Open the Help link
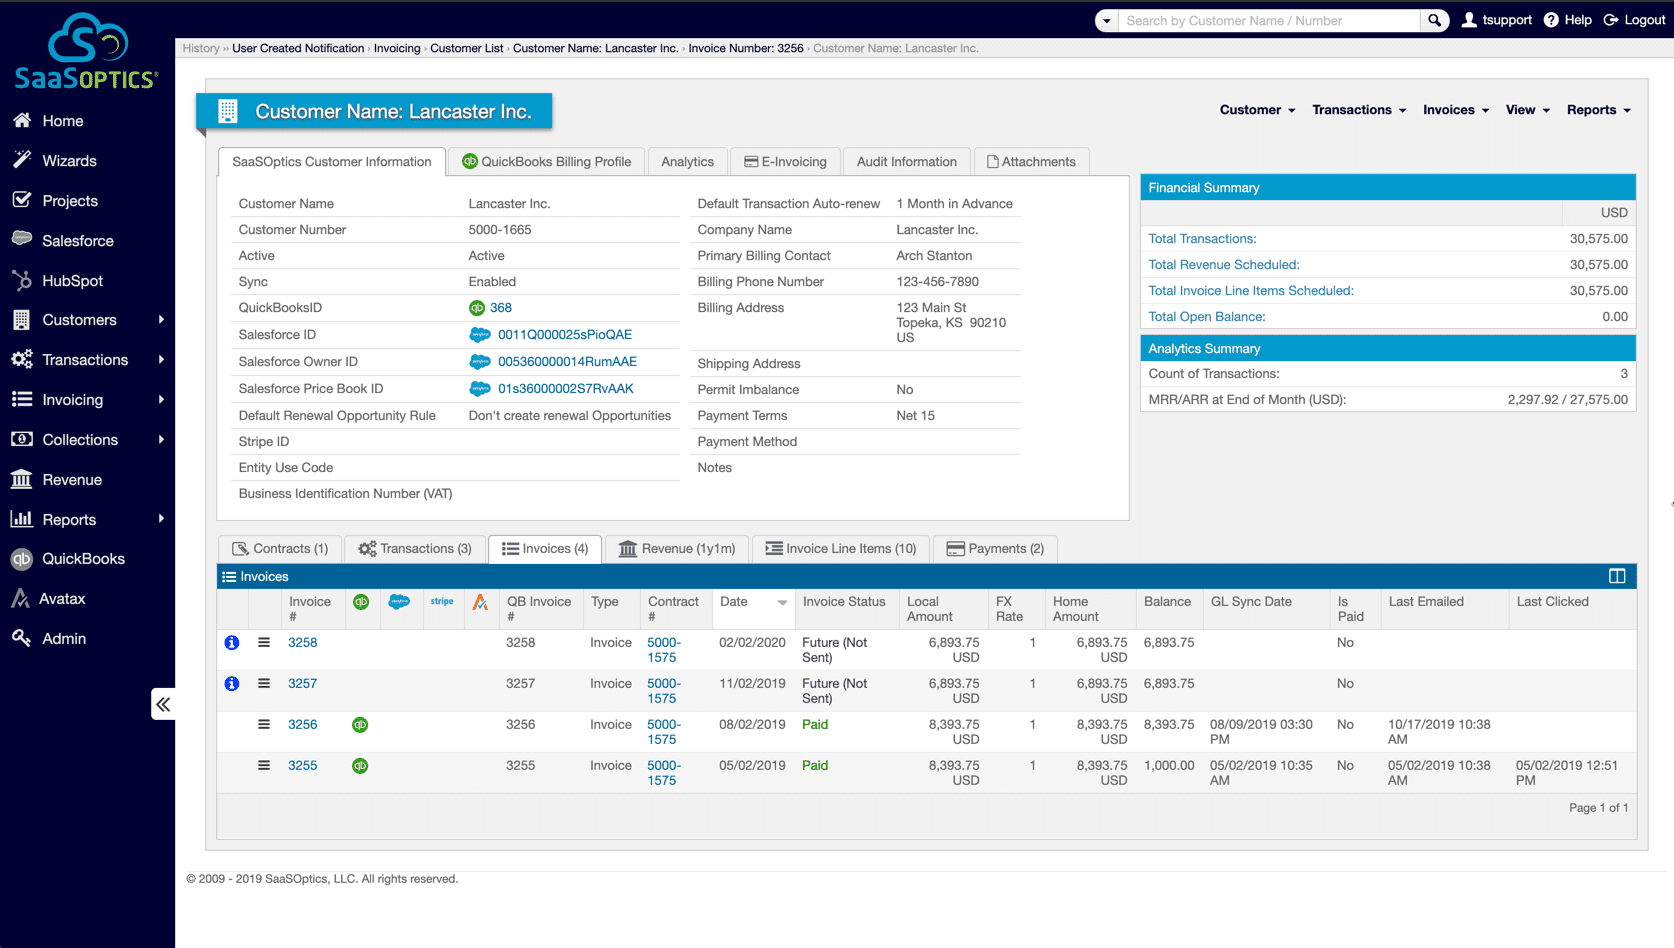The image size is (1674, 948). click(x=1568, y=20)
